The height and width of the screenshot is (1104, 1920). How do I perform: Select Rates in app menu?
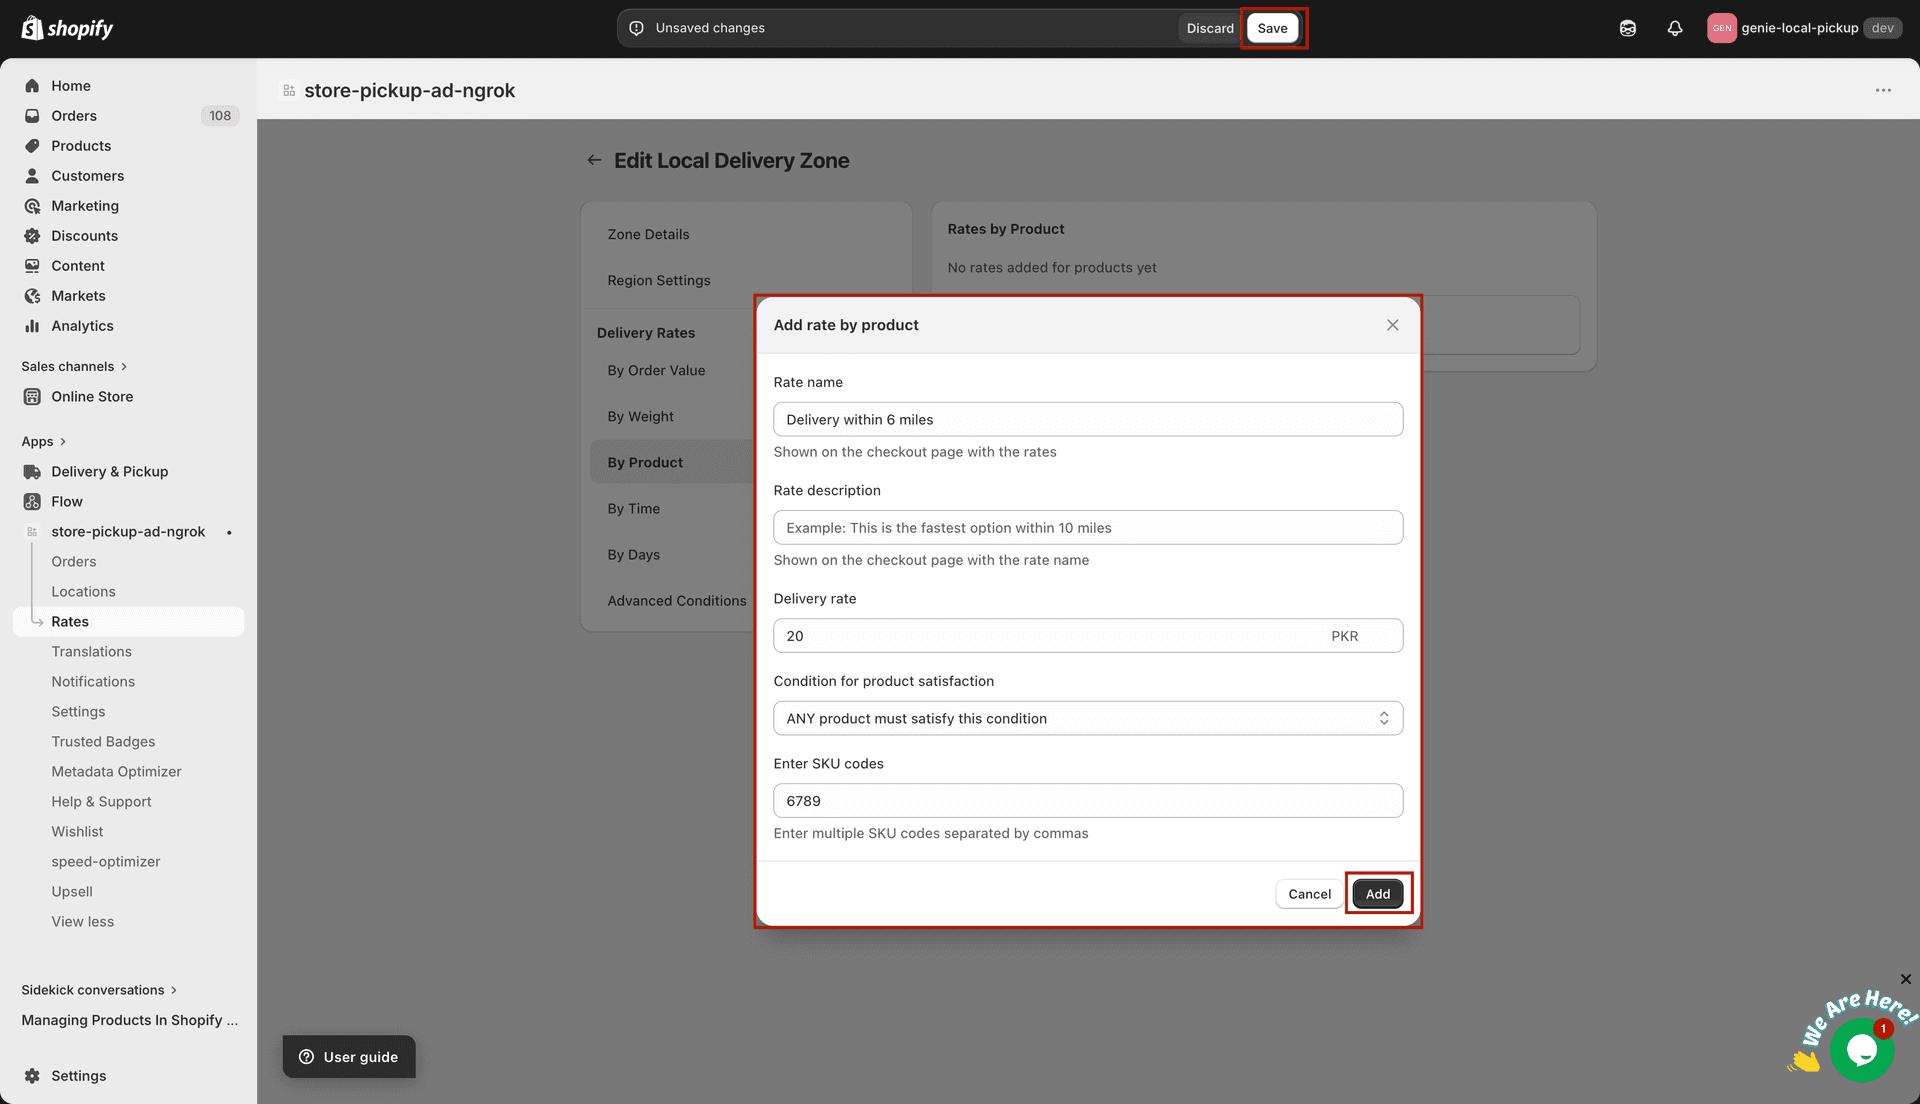tap(128, 622)
